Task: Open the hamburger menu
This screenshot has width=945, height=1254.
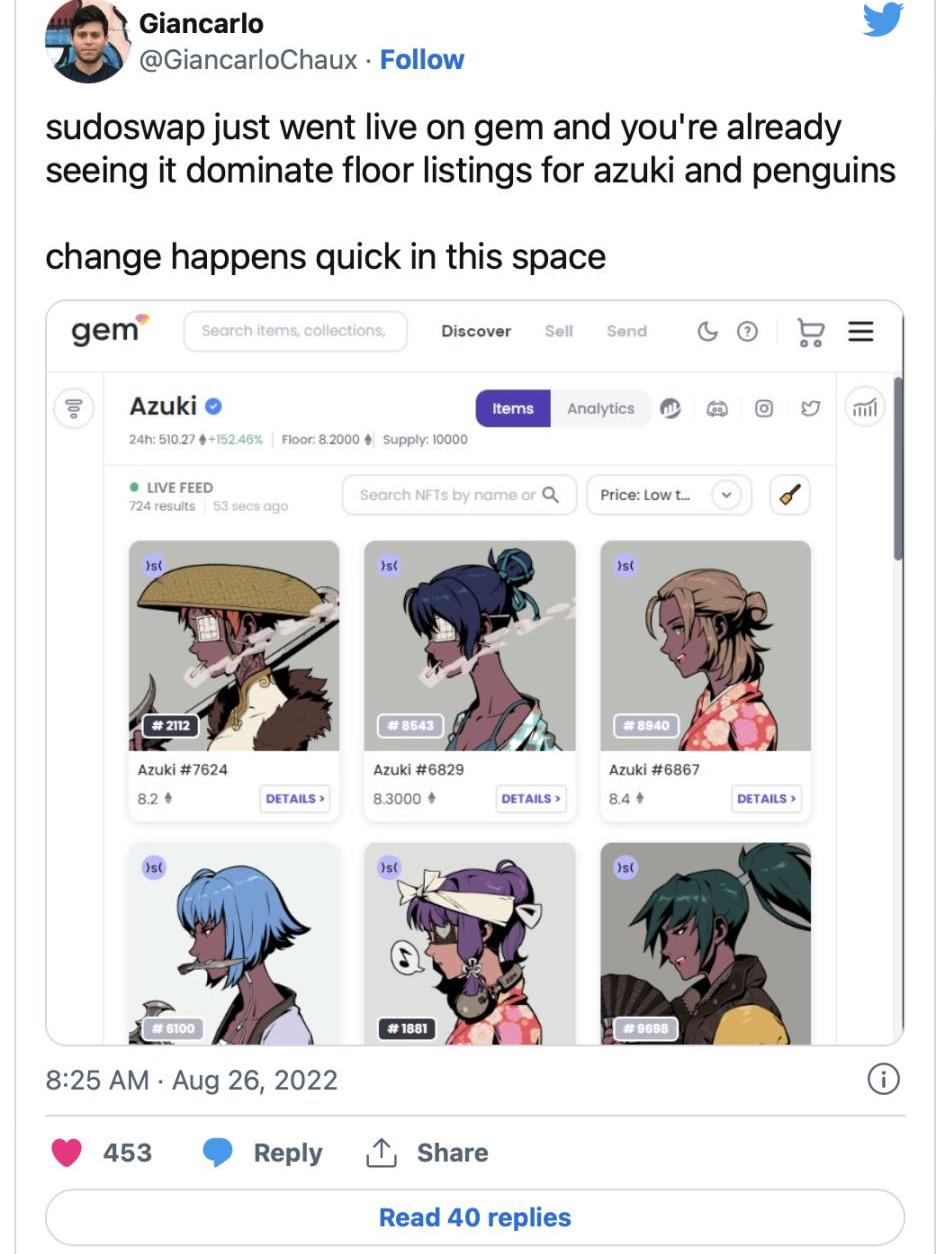Action: tap(861, 331)
